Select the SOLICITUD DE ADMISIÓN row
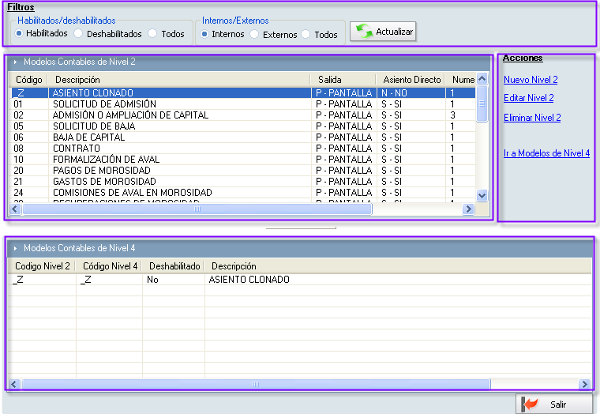The height and width of the screenshot is (414, 600). [x=105, y=104]
